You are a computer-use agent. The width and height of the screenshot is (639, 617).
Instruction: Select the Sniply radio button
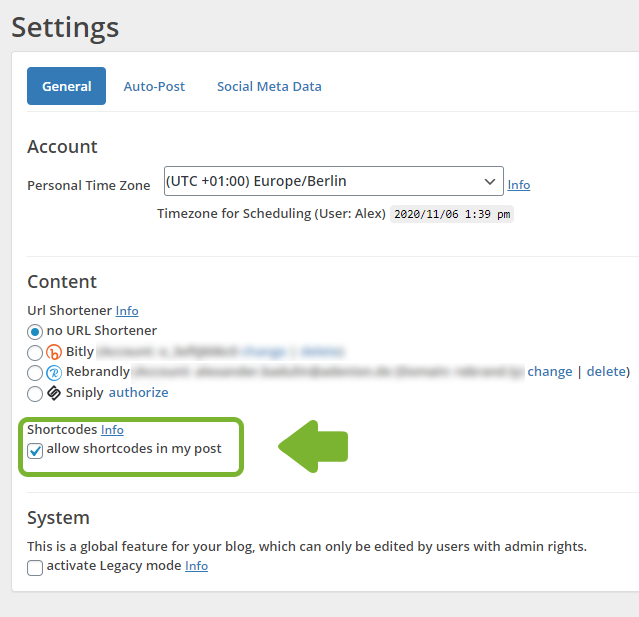(x=36, y=393)
